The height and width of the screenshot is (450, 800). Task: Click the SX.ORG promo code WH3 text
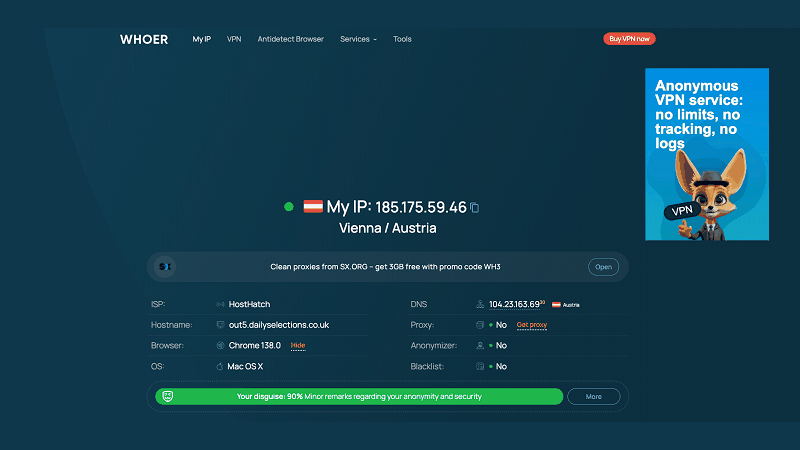click(385, 267)
